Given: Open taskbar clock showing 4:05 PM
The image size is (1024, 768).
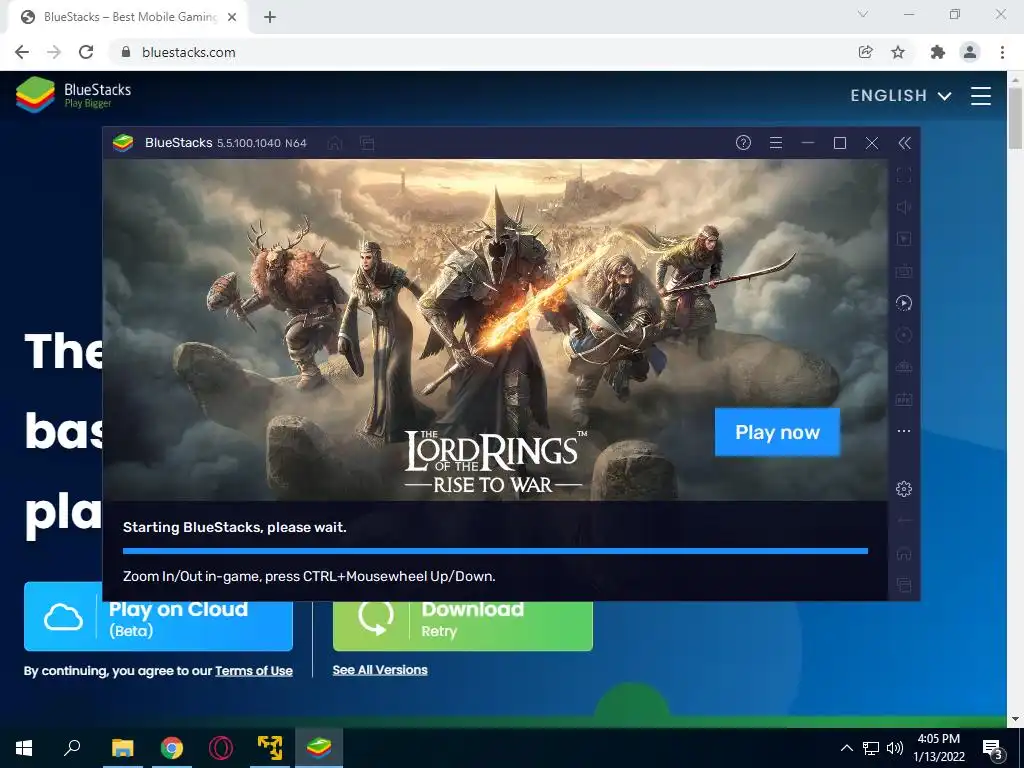Looking at the screenshot, I should click(x=938, y=748).
